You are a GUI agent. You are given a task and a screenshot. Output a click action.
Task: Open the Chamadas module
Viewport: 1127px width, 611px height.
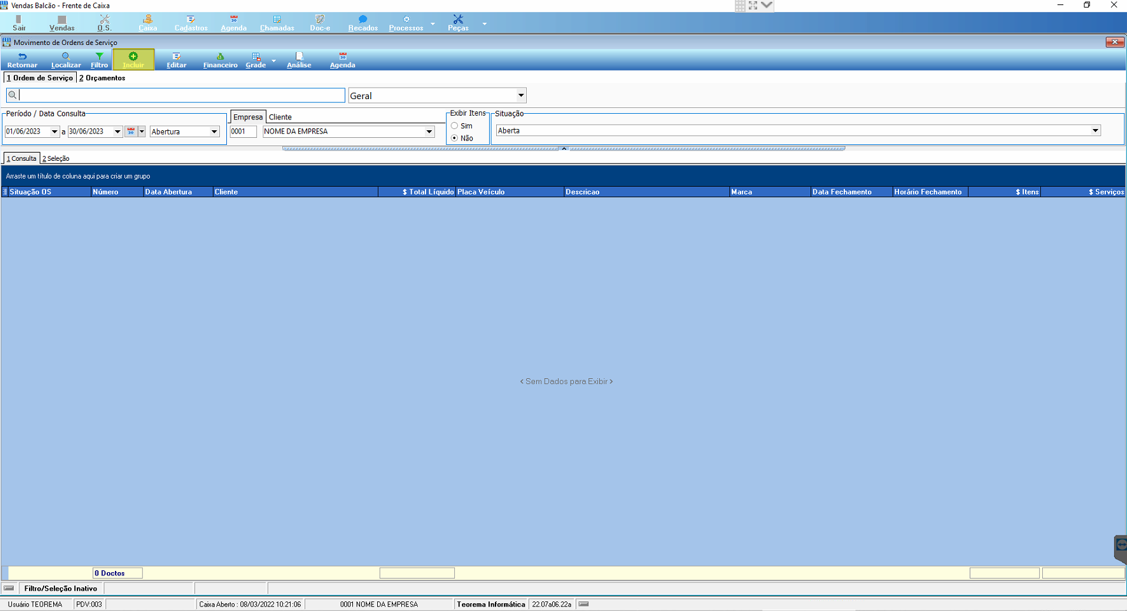[x=277, y=23]
